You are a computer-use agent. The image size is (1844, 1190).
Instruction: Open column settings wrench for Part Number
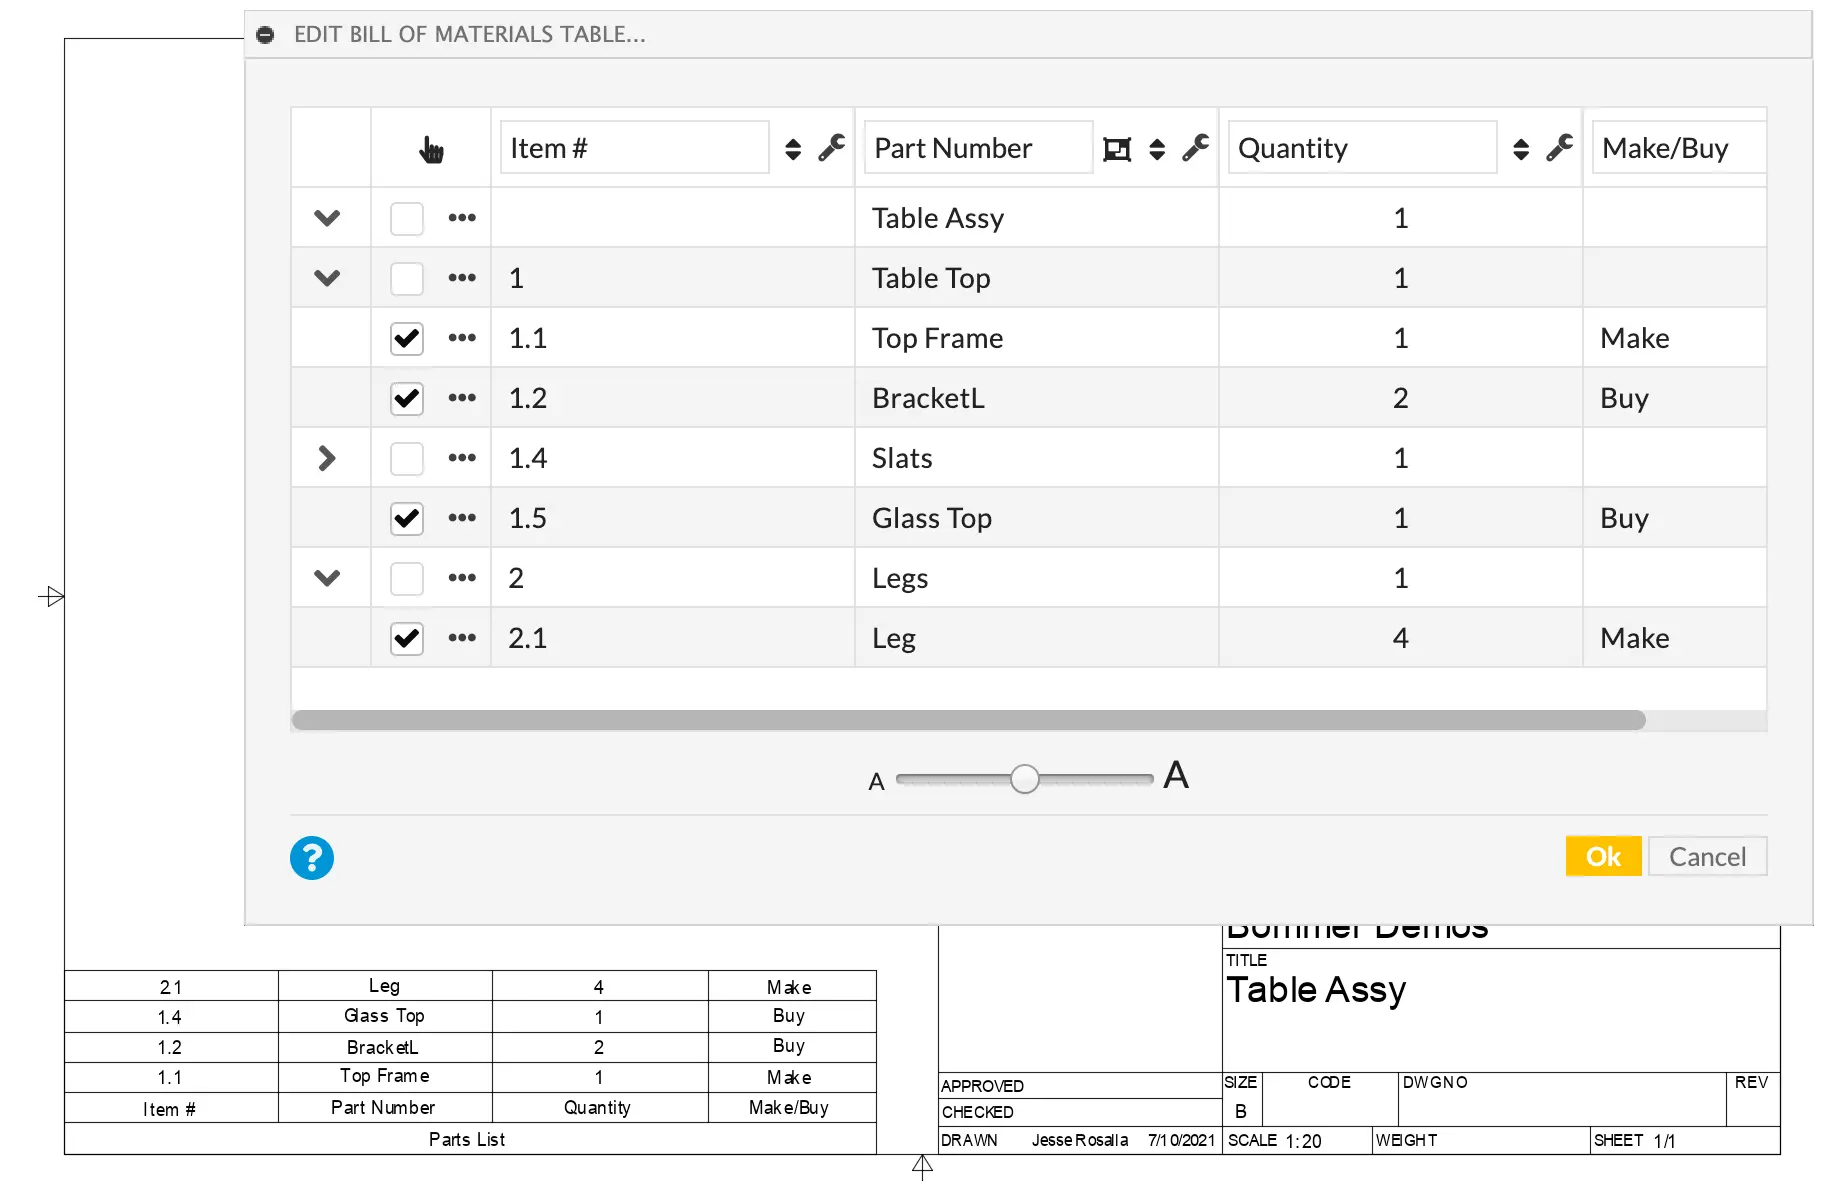click(1195, 147)
